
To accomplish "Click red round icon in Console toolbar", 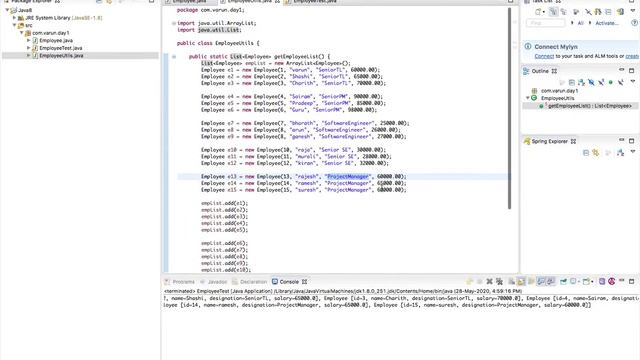I will click(611, 281).
